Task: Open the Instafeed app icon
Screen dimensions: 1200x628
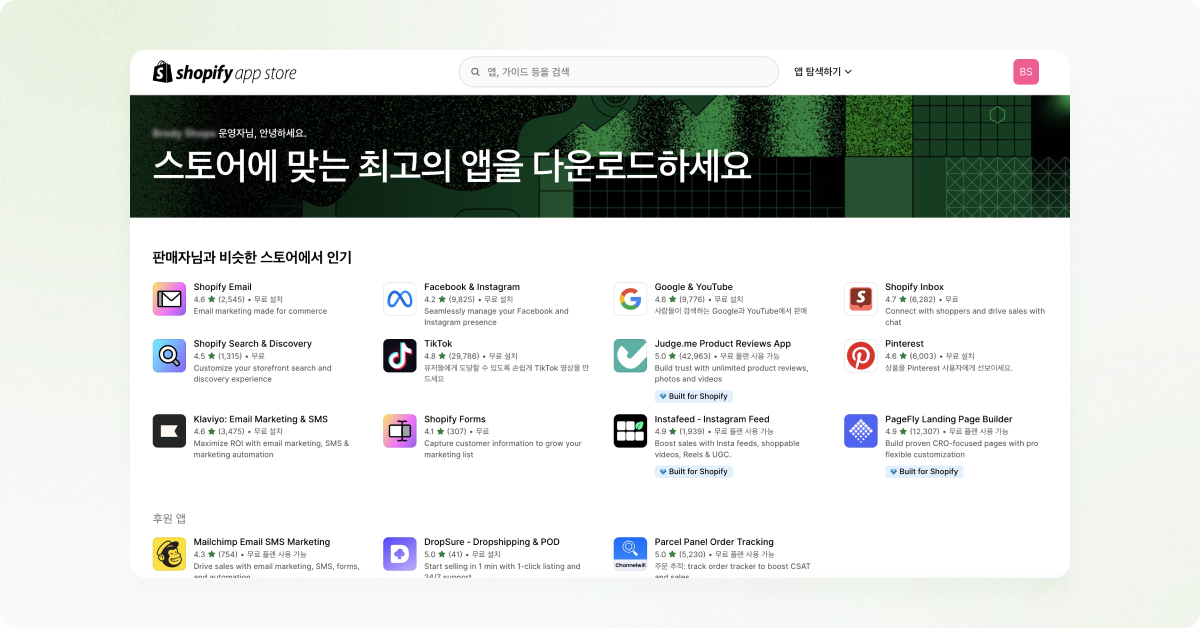Action: [x=630, y=431]
